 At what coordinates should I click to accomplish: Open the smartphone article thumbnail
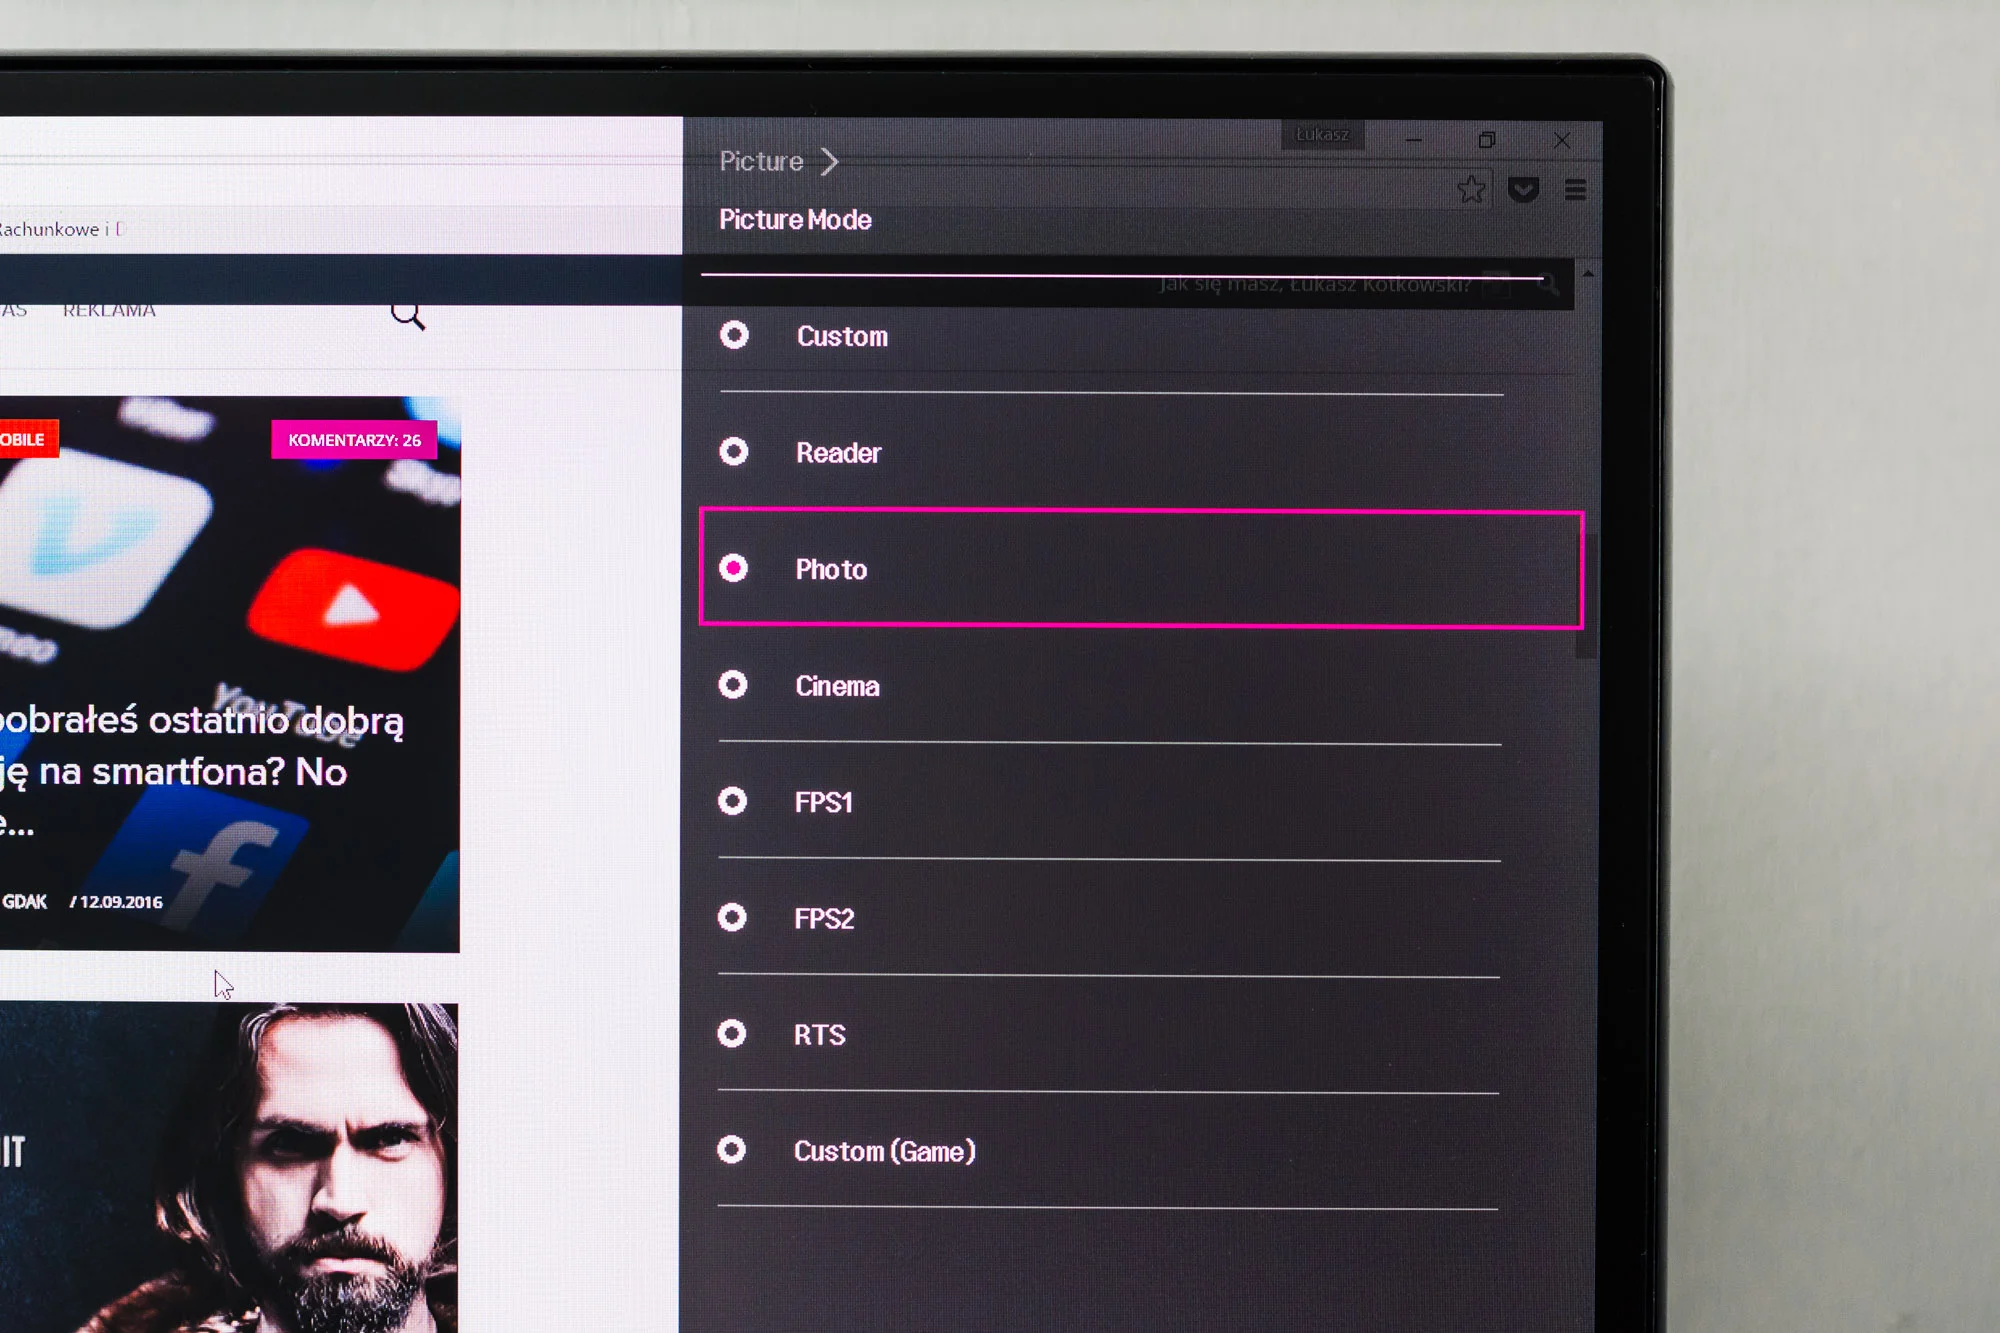point(230,674)
